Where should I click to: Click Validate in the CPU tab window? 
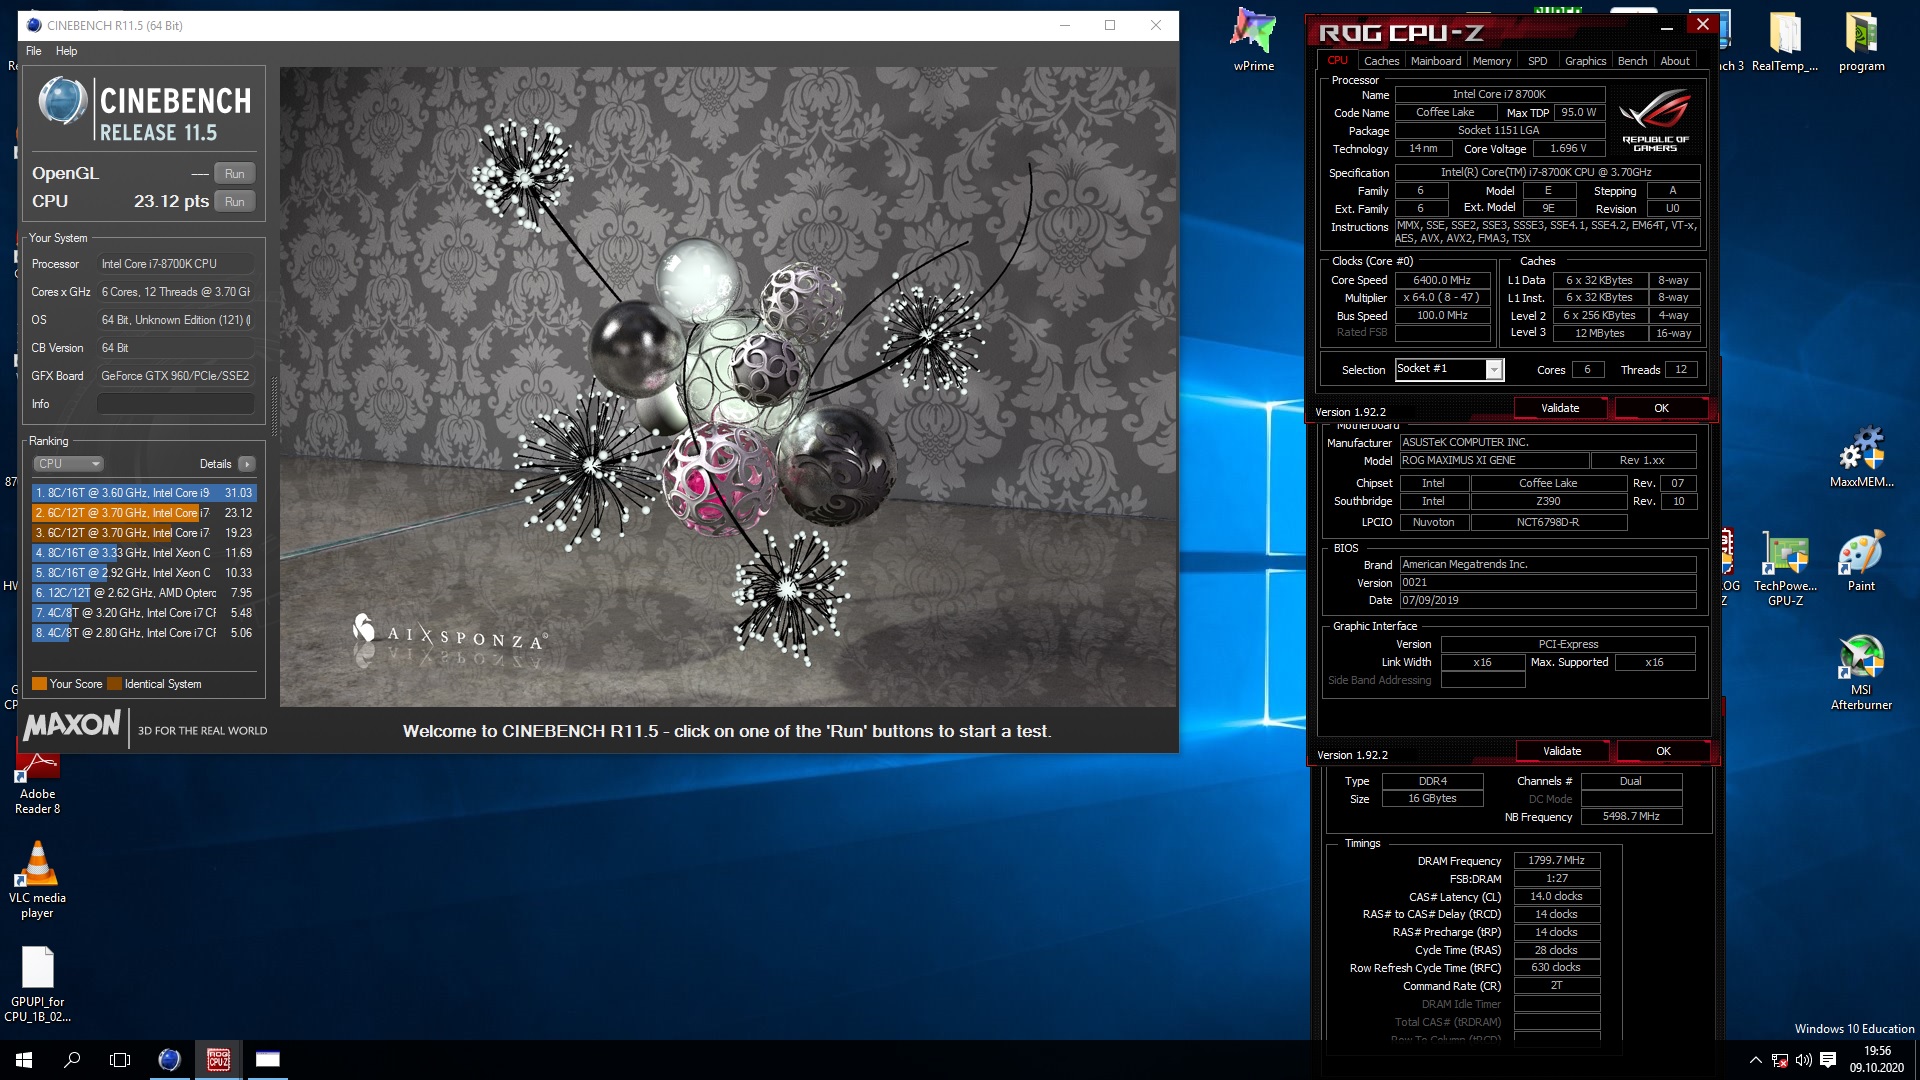pos(1560,408)
